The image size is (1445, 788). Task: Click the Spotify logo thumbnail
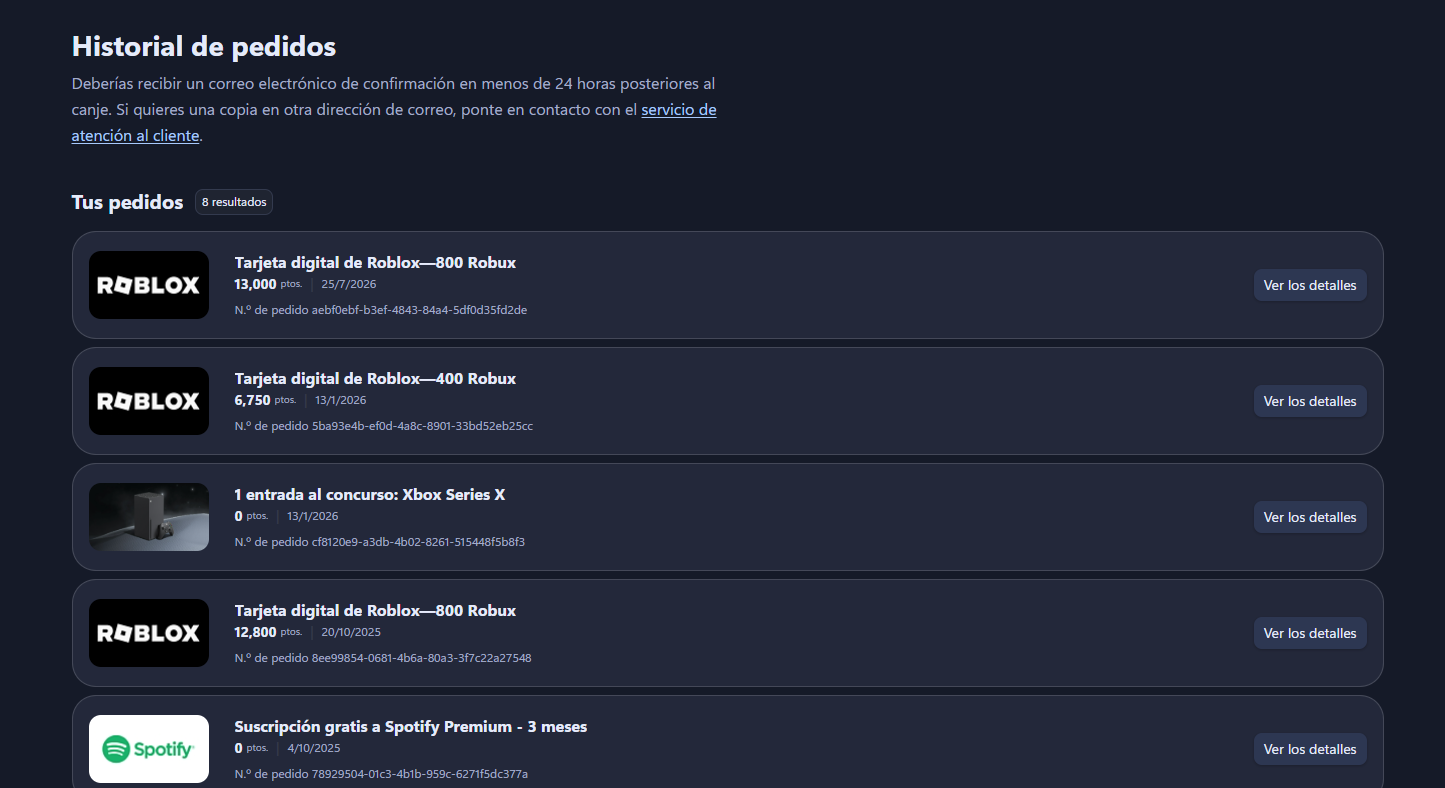(149, 749)
